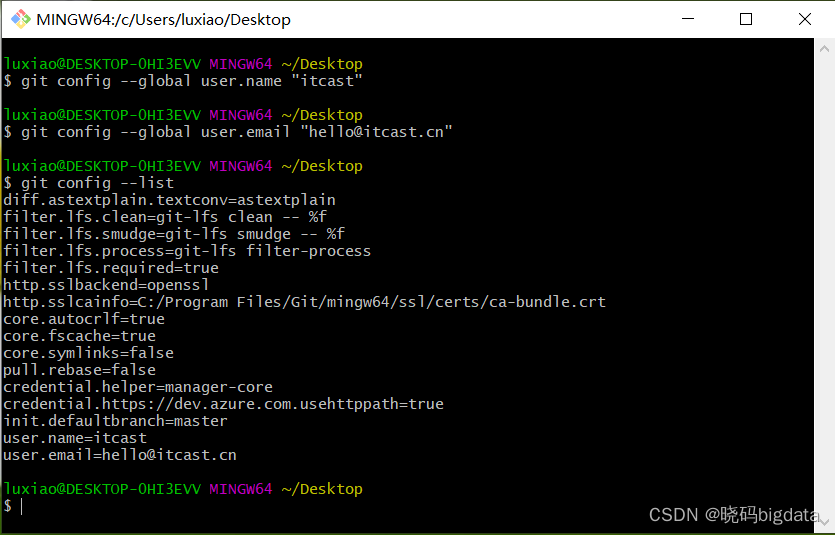This screenshot has width=835, height=535.
Task: Minimize the MINGW64 terminal window
Action: coord(686,19)
